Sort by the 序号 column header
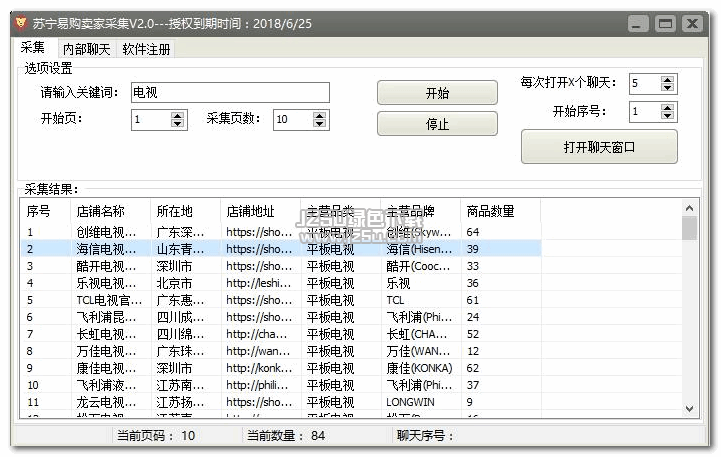The width and height of the screenshot is (721, 457). tap(45, 211)
